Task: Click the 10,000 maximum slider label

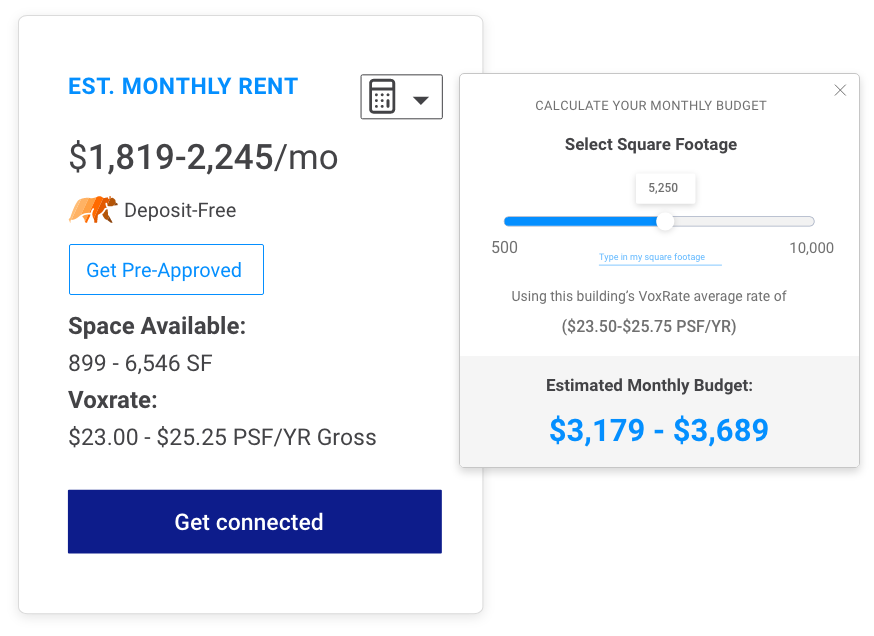Action: pyautogui.click(x=812, y=247)
